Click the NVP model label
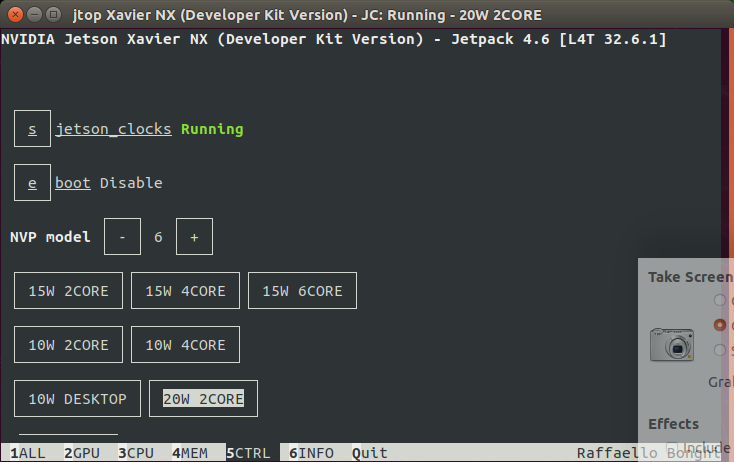Viewport: 734px width, 462px height. (50, 237)
